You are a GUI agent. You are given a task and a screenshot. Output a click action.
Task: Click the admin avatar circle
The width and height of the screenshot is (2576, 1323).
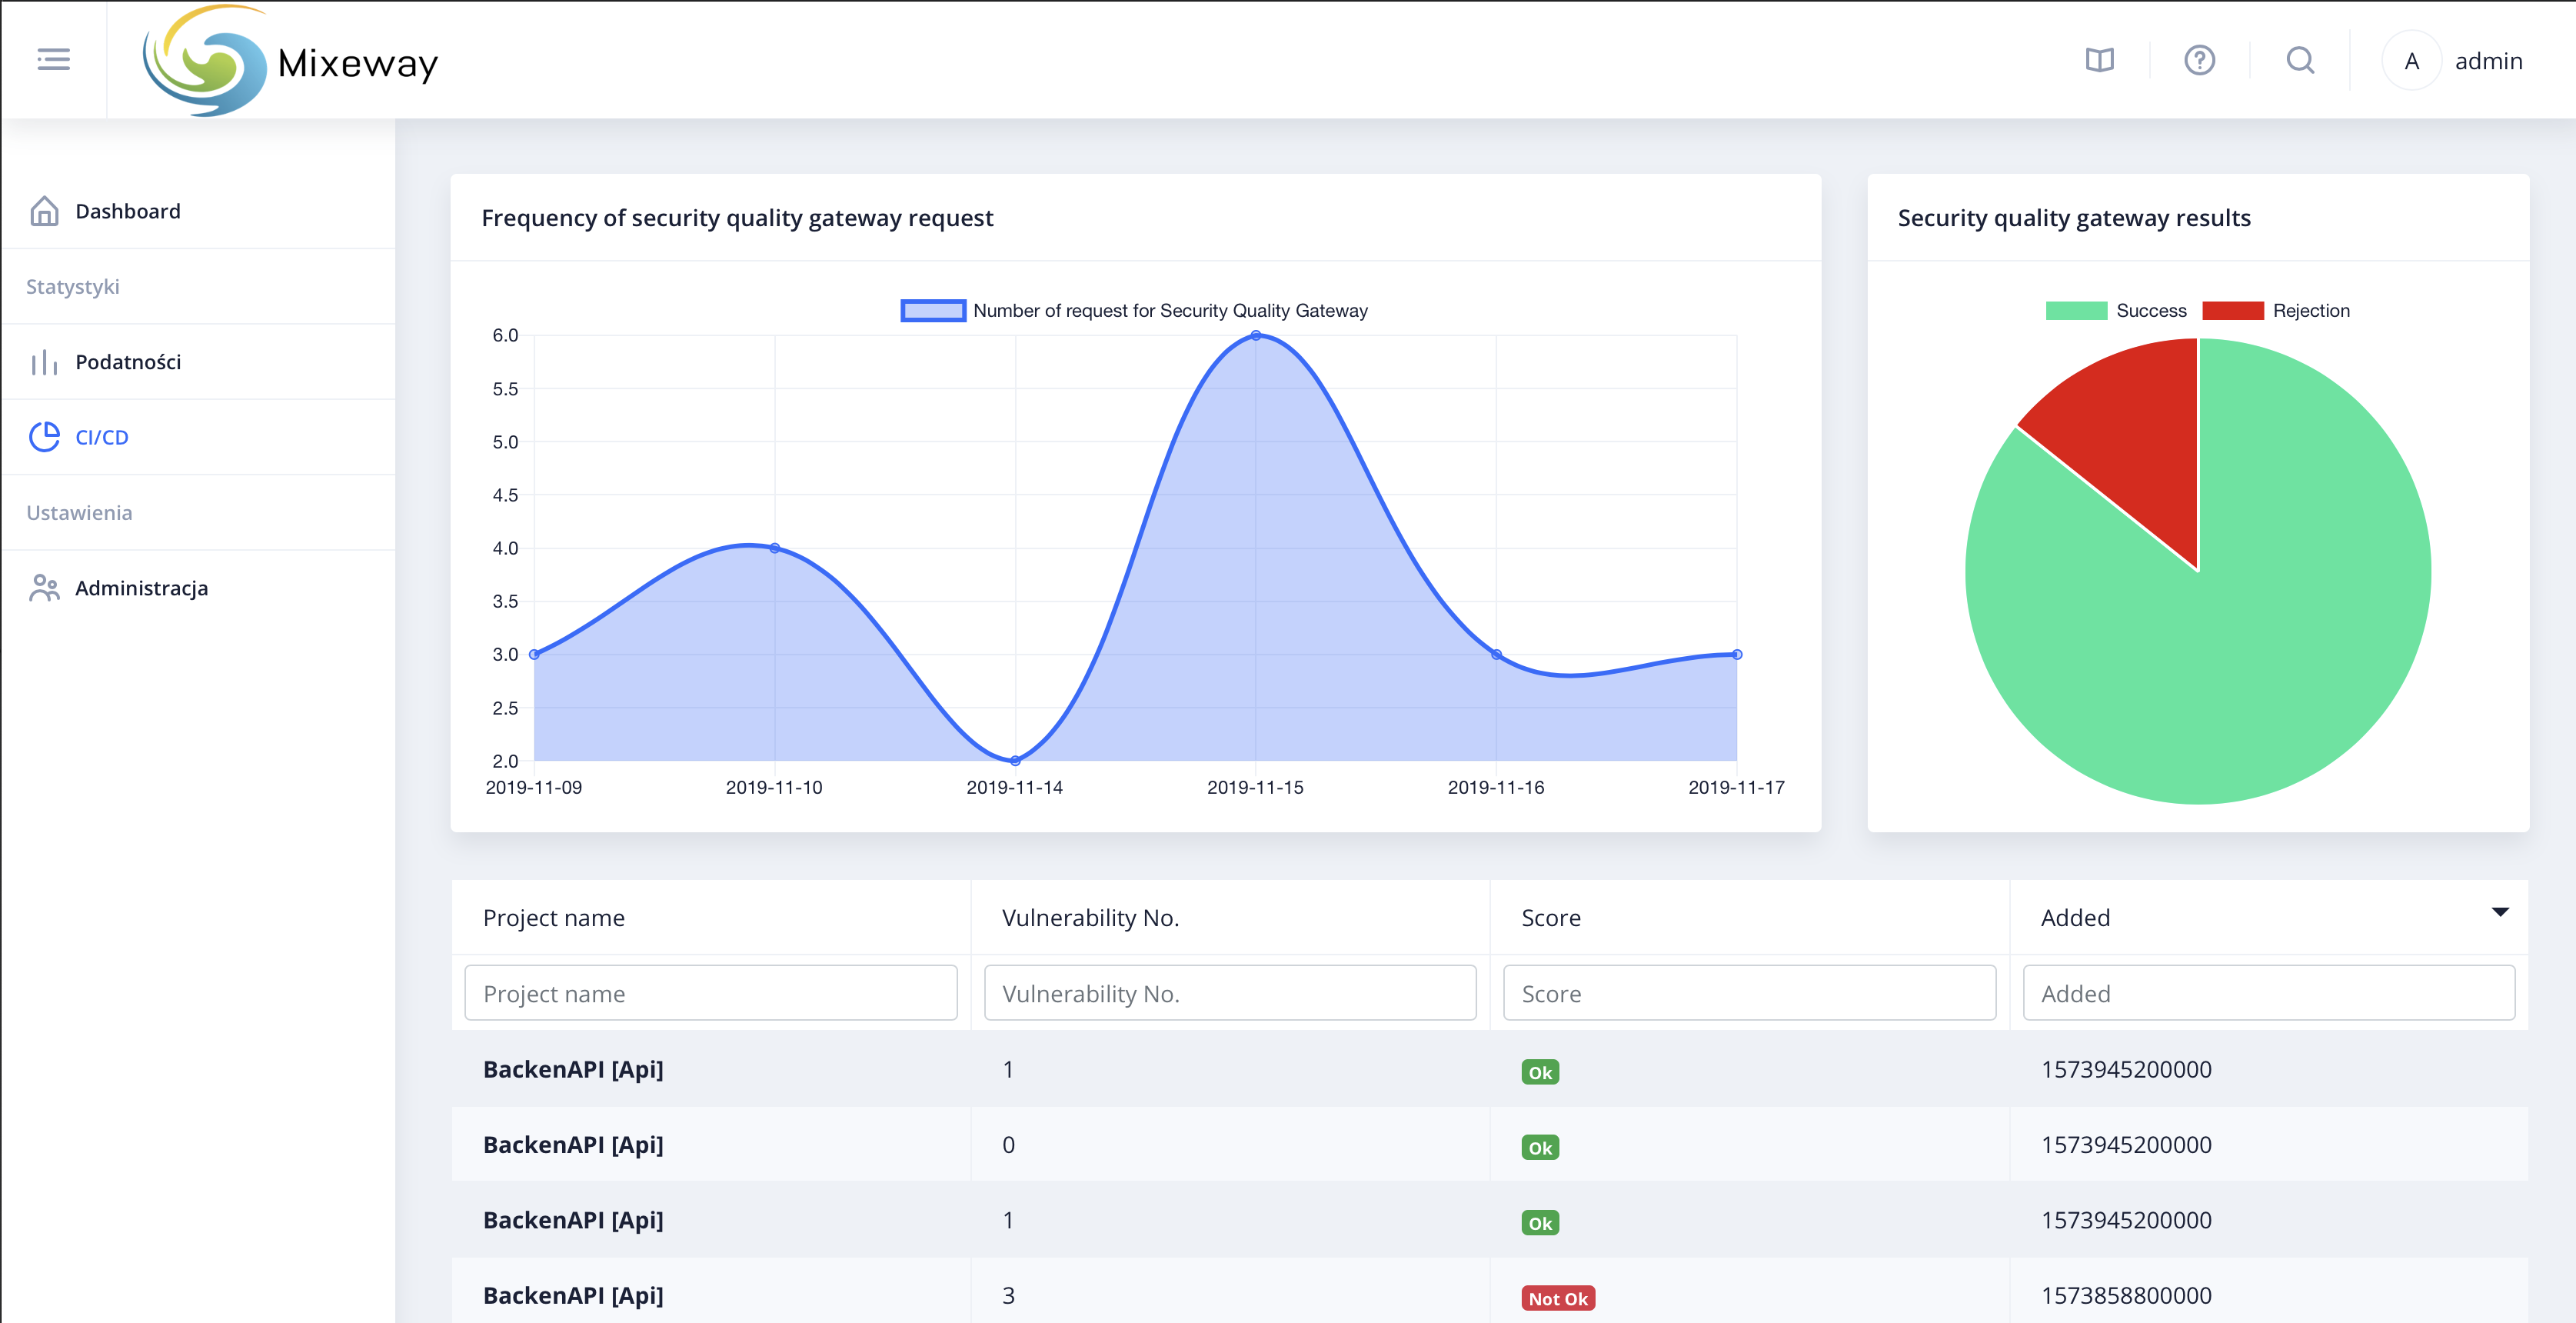point(2411,61)
